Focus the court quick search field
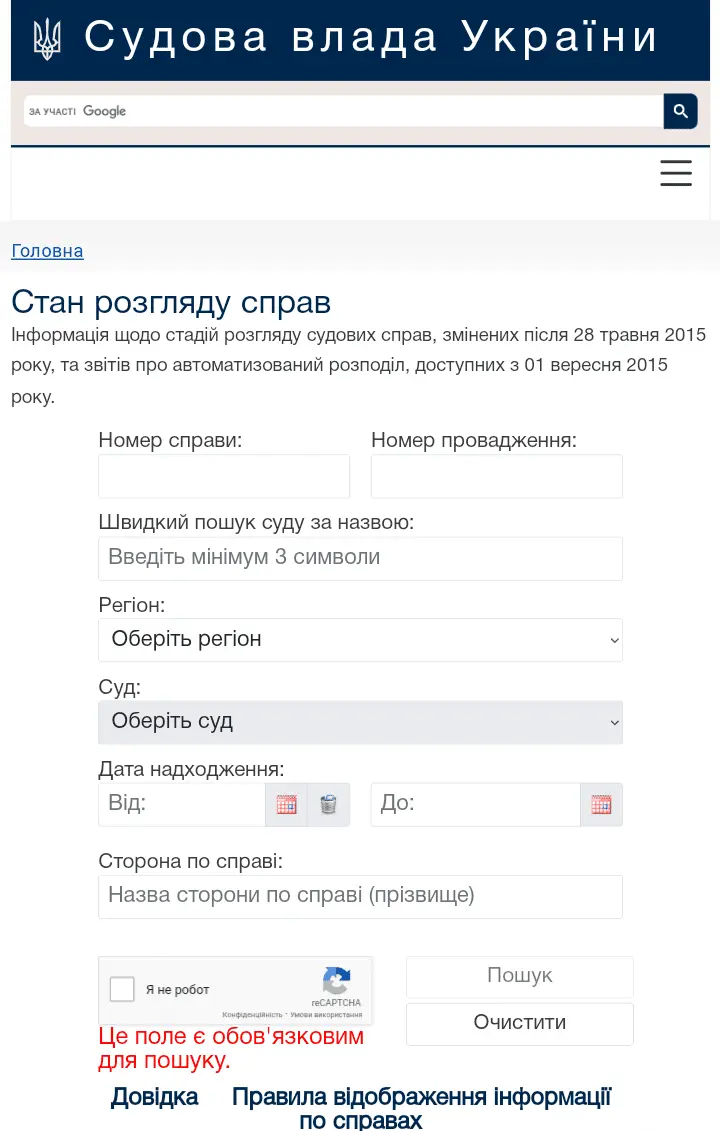720x1131 pixels. (360, 558)
